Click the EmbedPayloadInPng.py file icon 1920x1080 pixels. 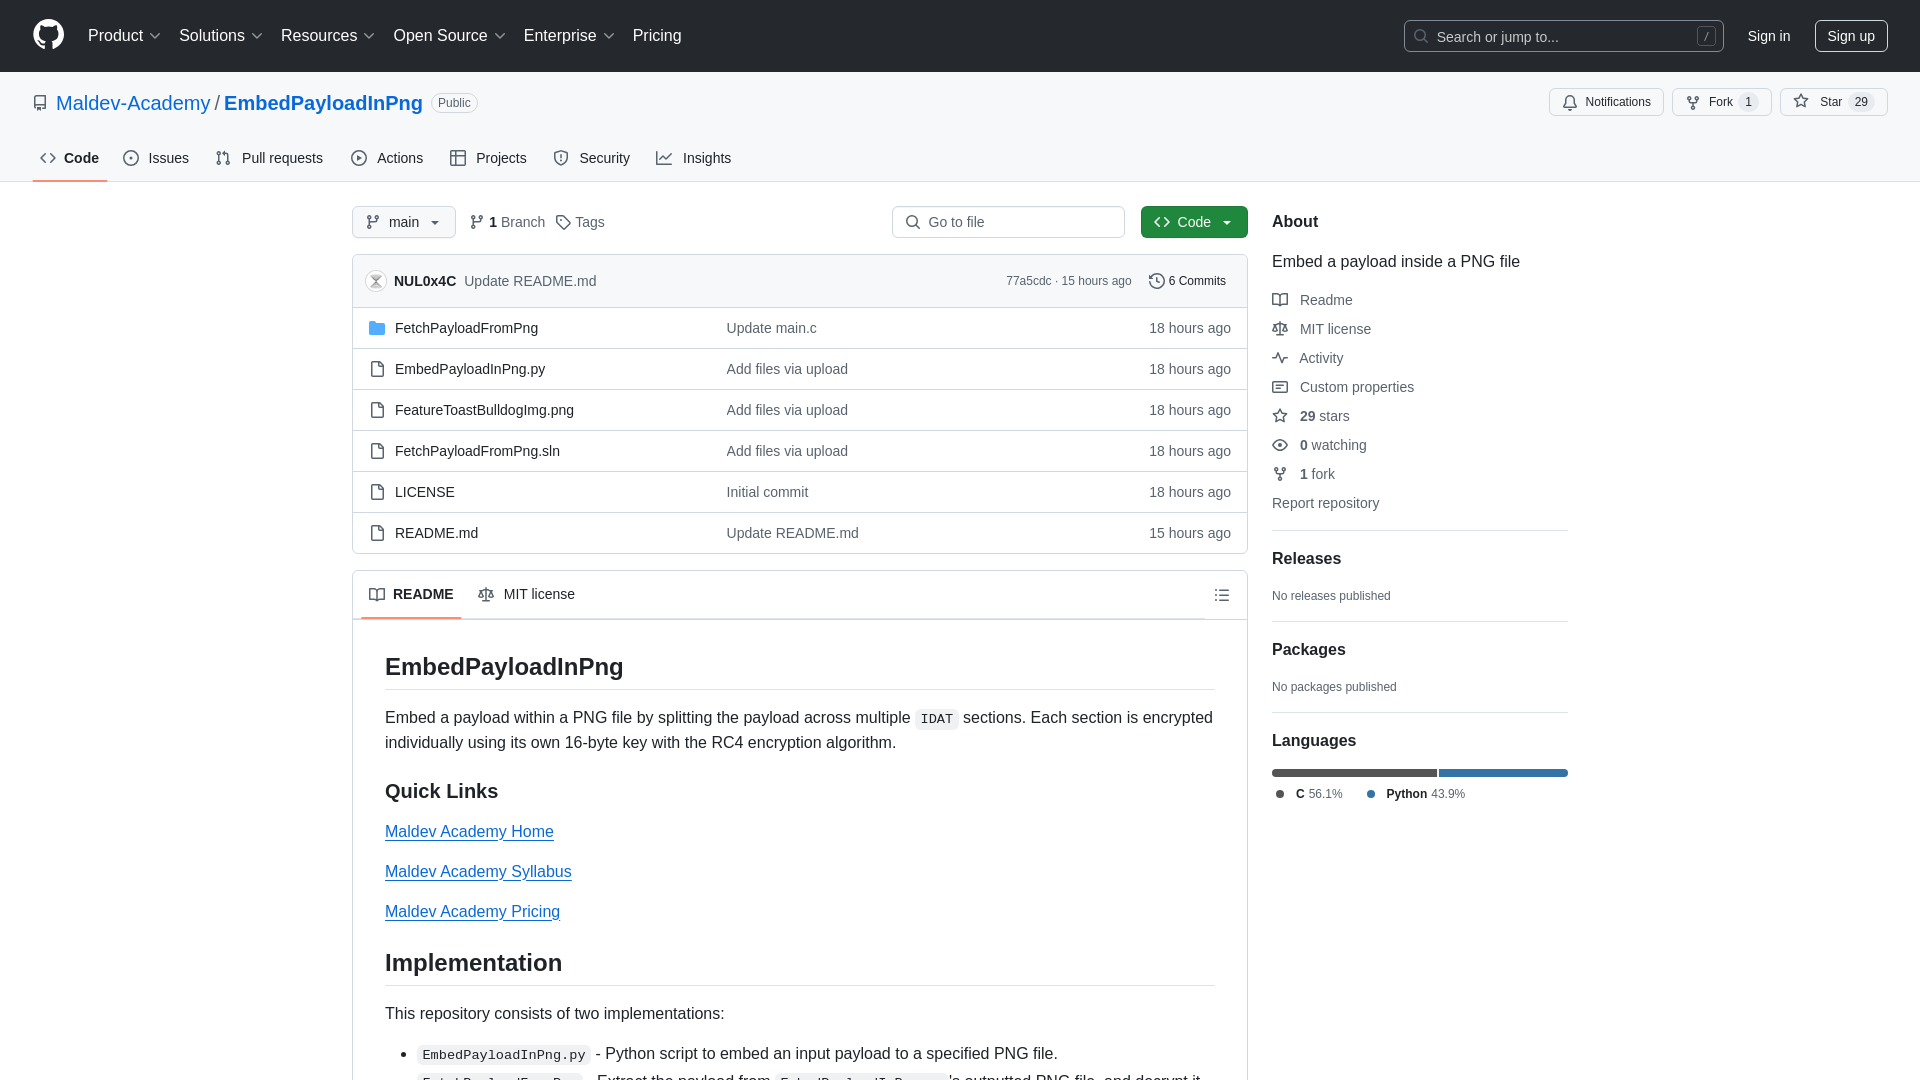coord(377,369)
